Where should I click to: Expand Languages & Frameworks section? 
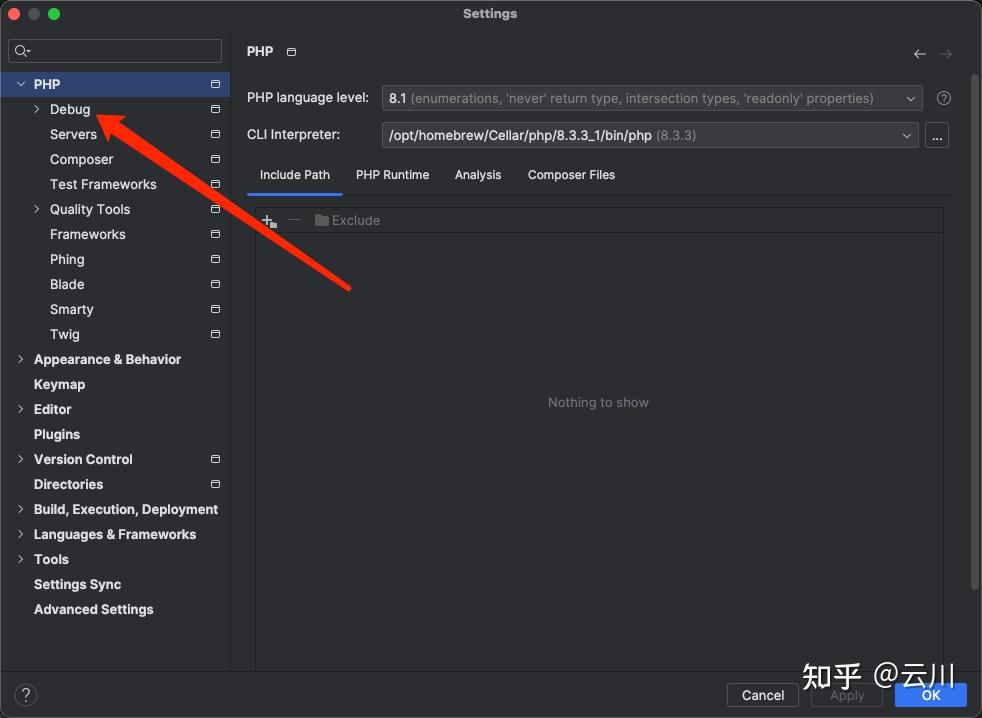tap(21, 534)
